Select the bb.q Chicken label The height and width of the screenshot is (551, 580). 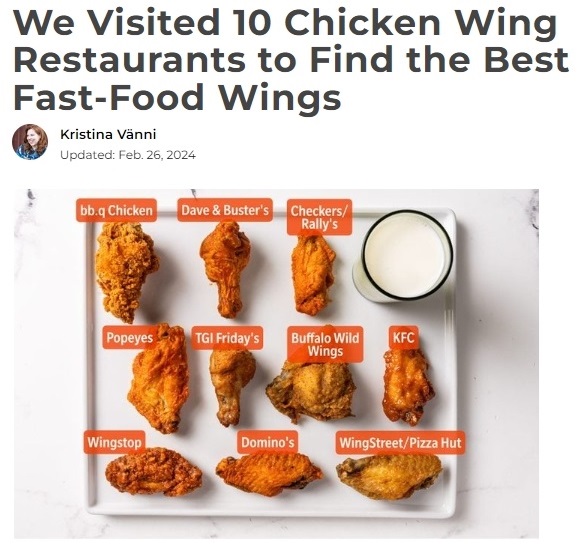117,210
